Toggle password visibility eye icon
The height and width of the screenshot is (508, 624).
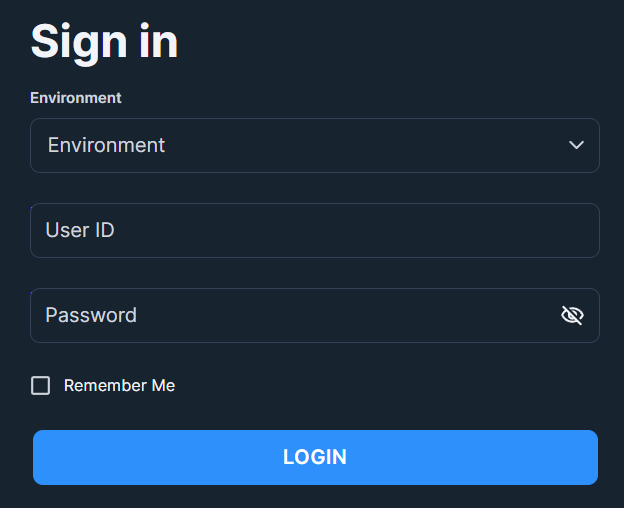572,315
